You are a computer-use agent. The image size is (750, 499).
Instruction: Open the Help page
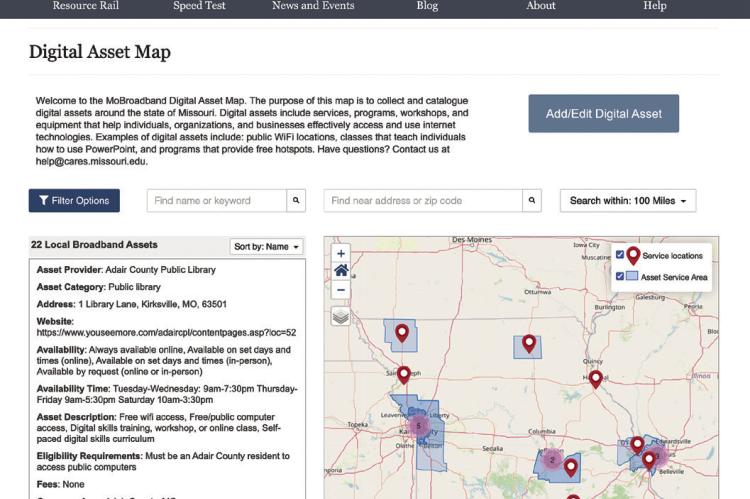pyautogui.click(x=654, y=6)
